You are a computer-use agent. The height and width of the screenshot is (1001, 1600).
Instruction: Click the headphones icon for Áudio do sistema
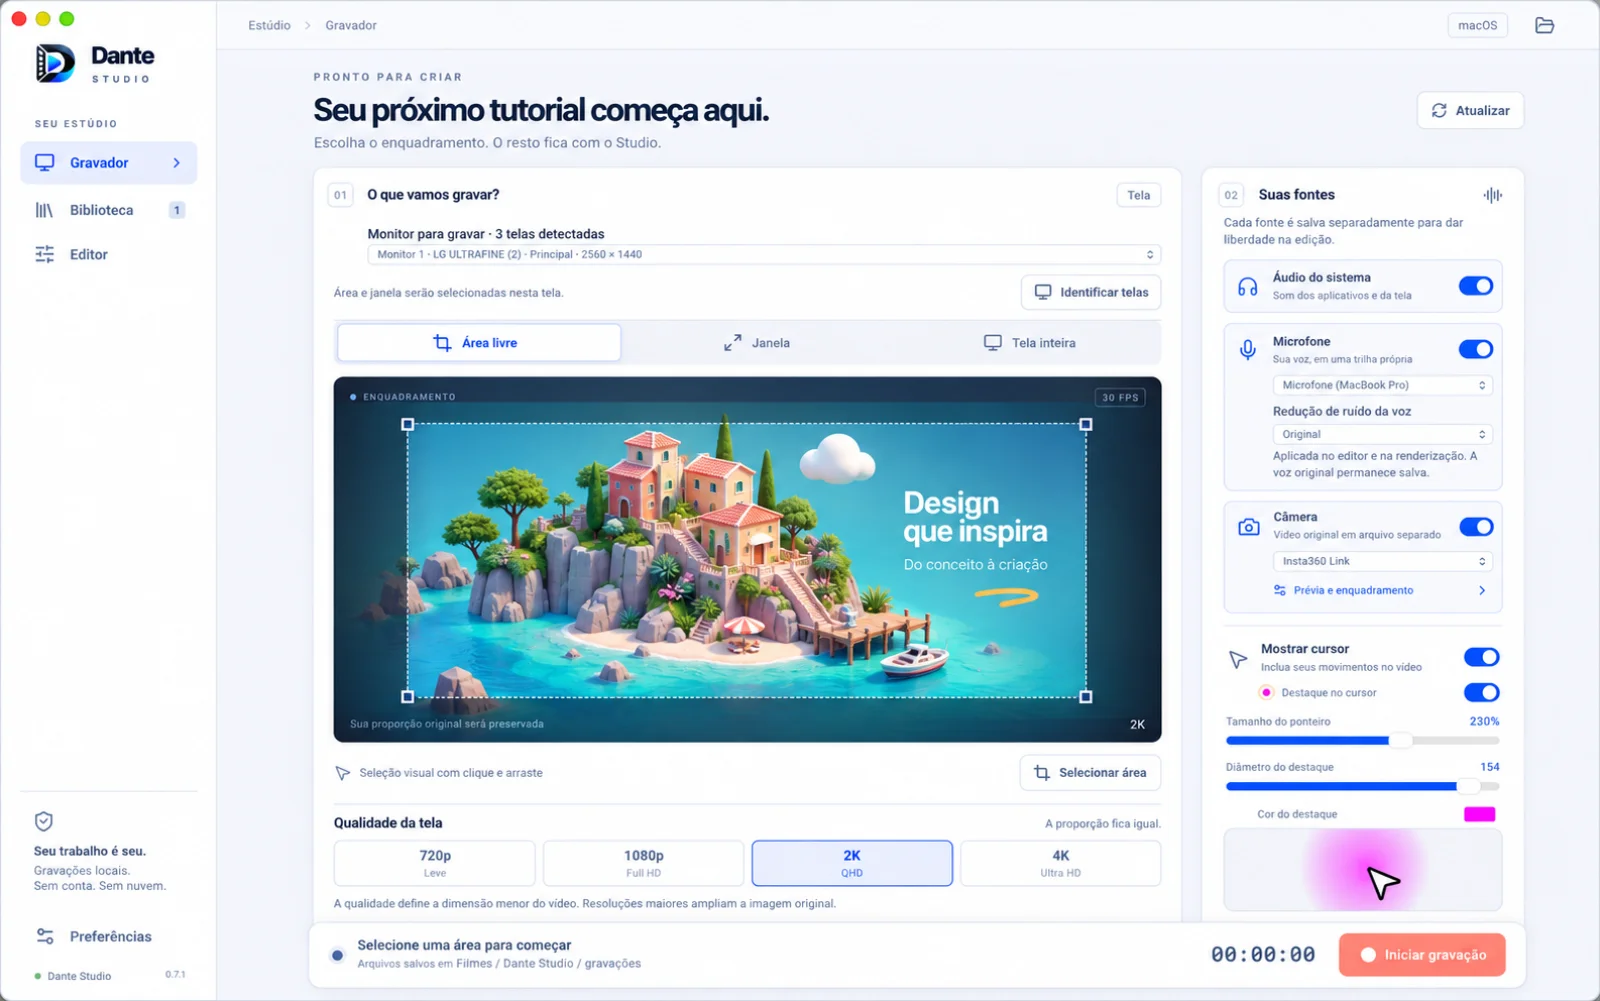point(1247,287)
